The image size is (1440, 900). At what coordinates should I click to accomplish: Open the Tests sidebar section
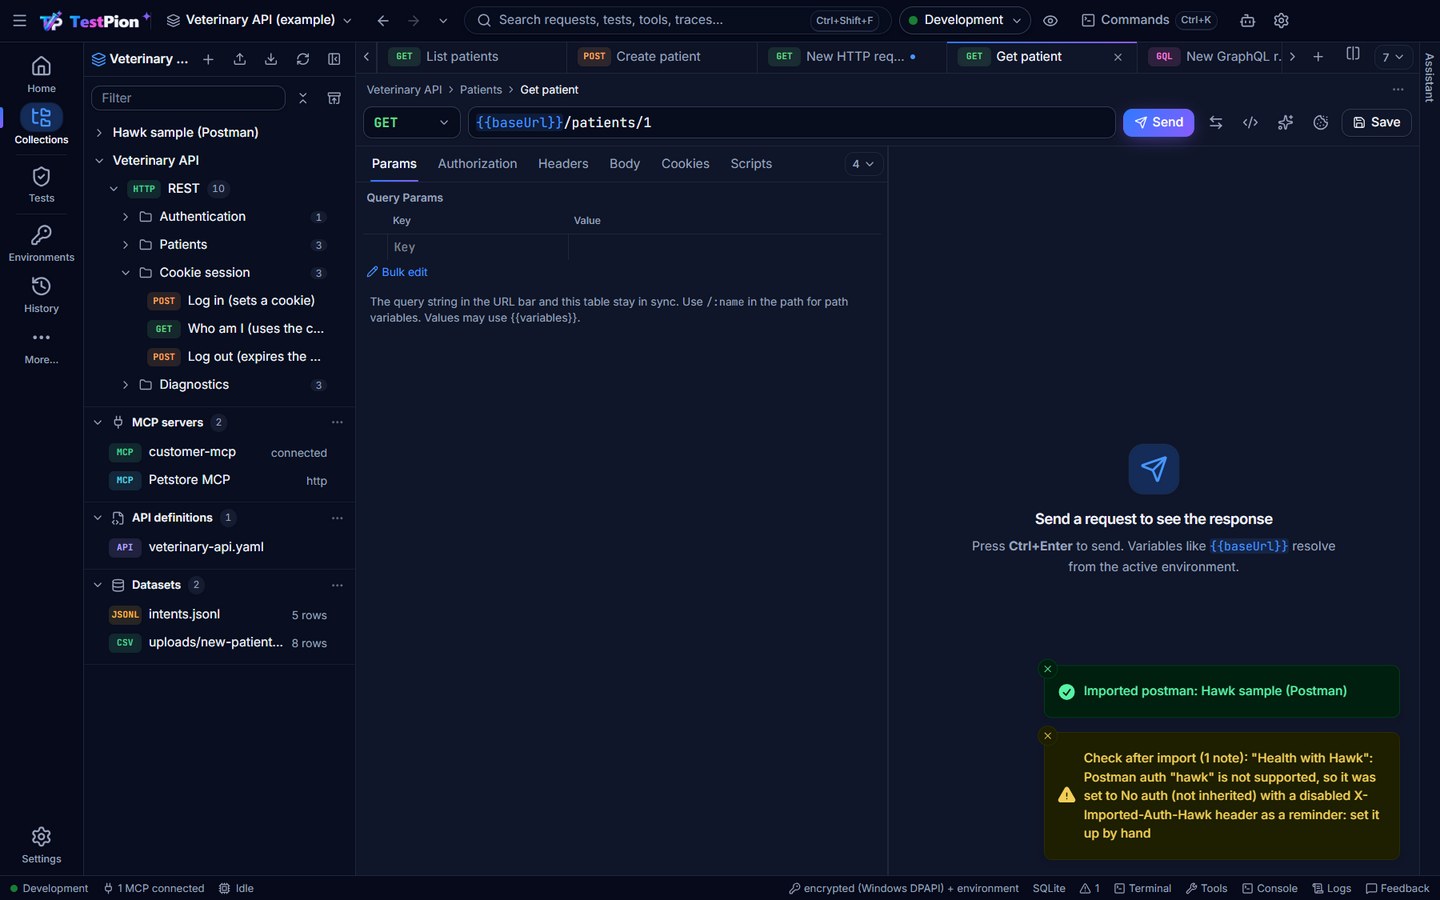[41, 184]
